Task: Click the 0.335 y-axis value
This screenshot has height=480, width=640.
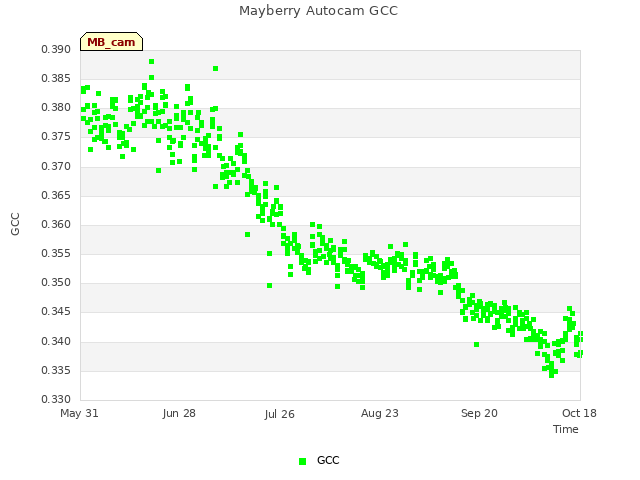Action: pyautogui.click(x=56, y=371)
